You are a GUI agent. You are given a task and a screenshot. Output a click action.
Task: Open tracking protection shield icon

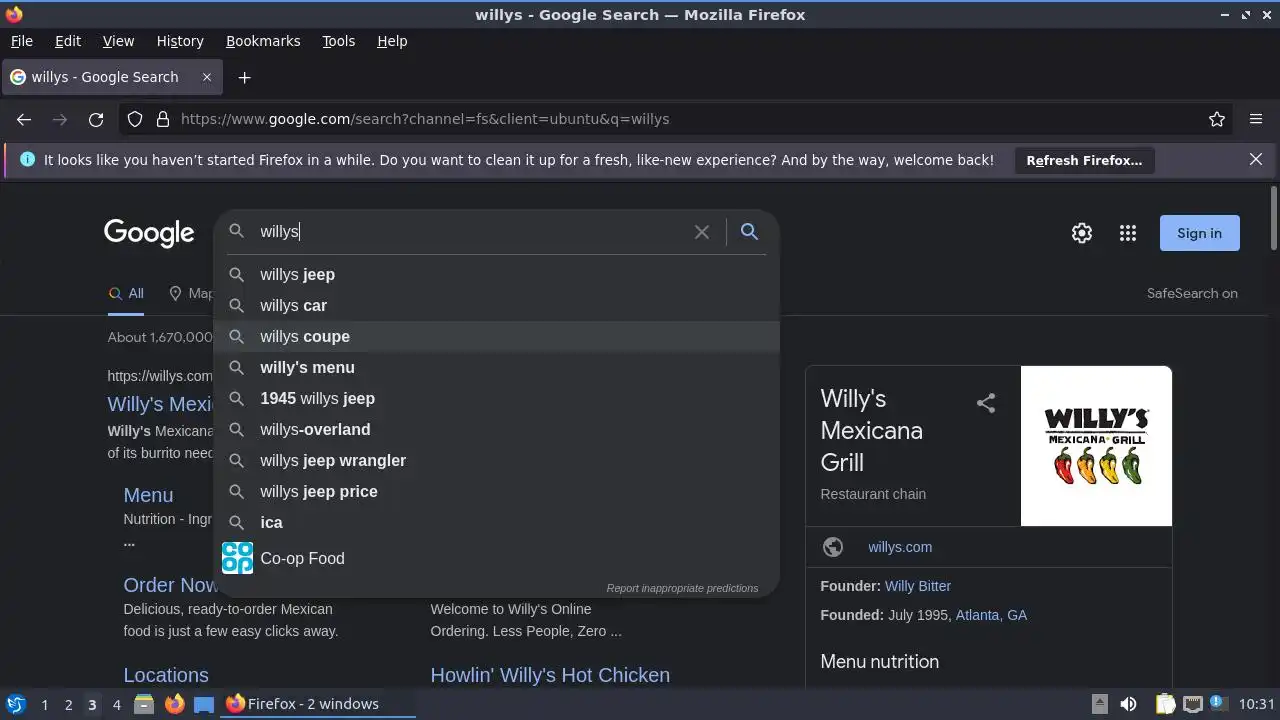coord(135,119)
